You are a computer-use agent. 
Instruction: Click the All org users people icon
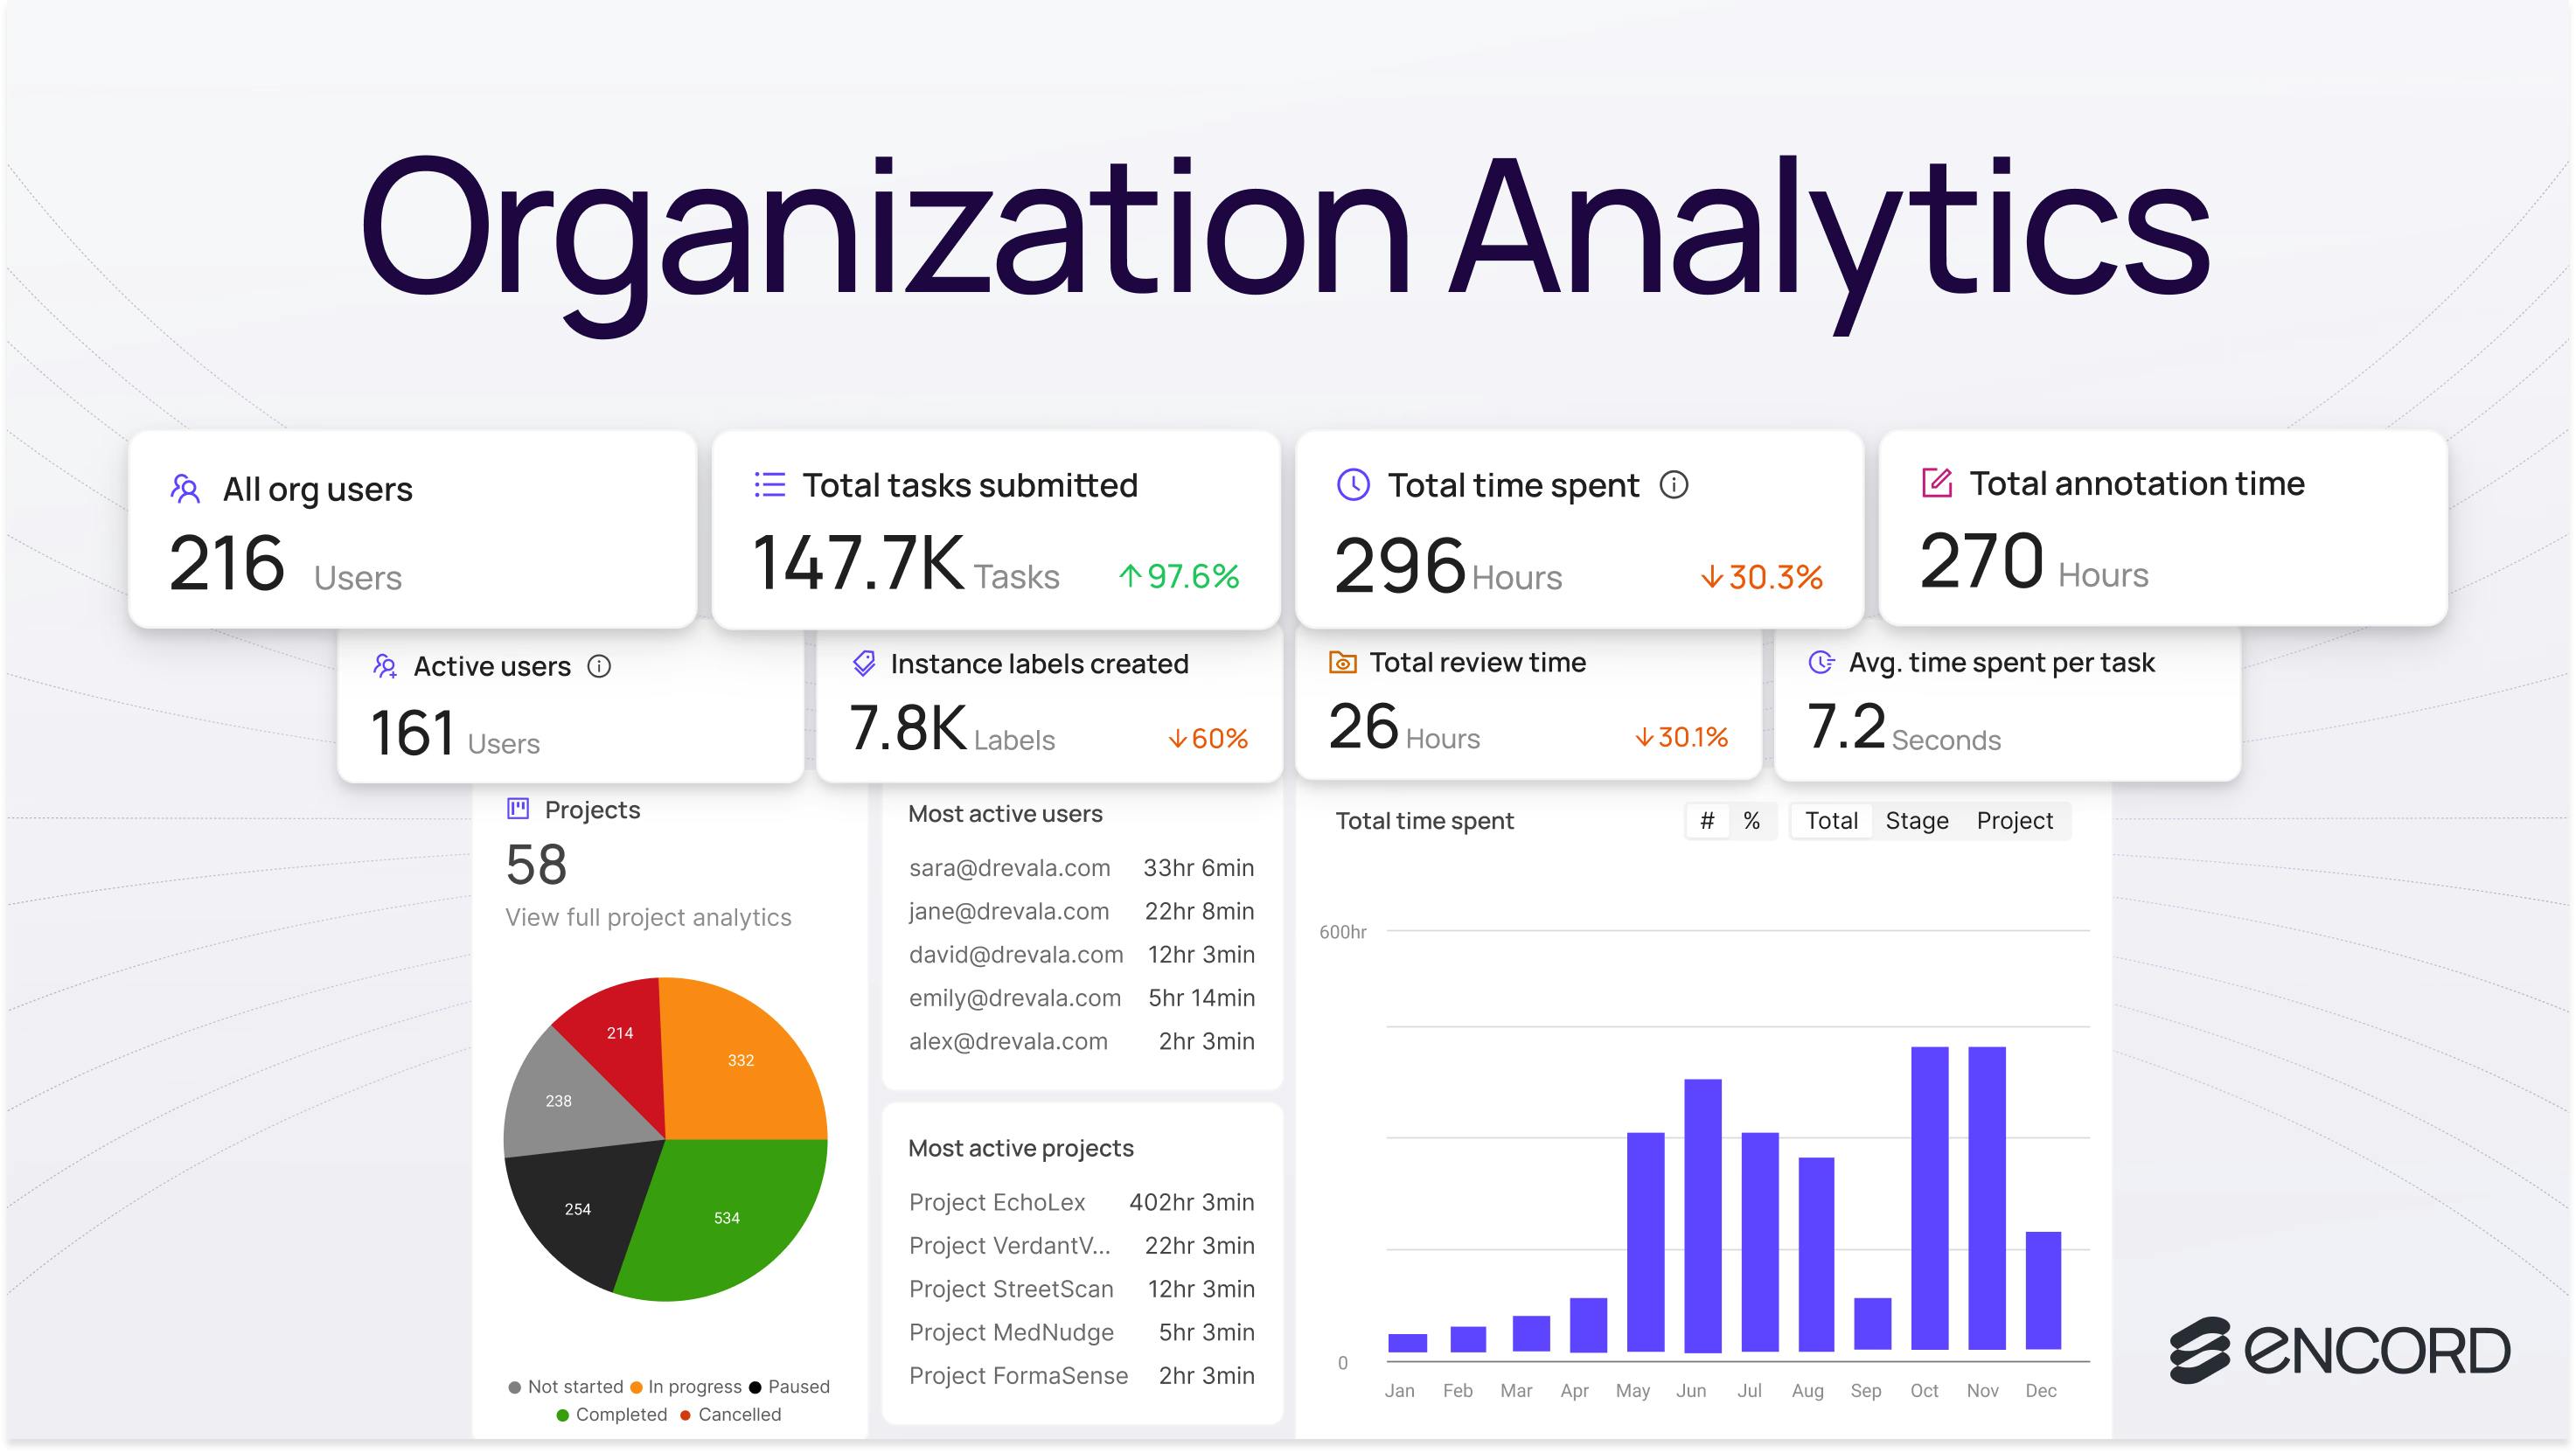(185, 488)
